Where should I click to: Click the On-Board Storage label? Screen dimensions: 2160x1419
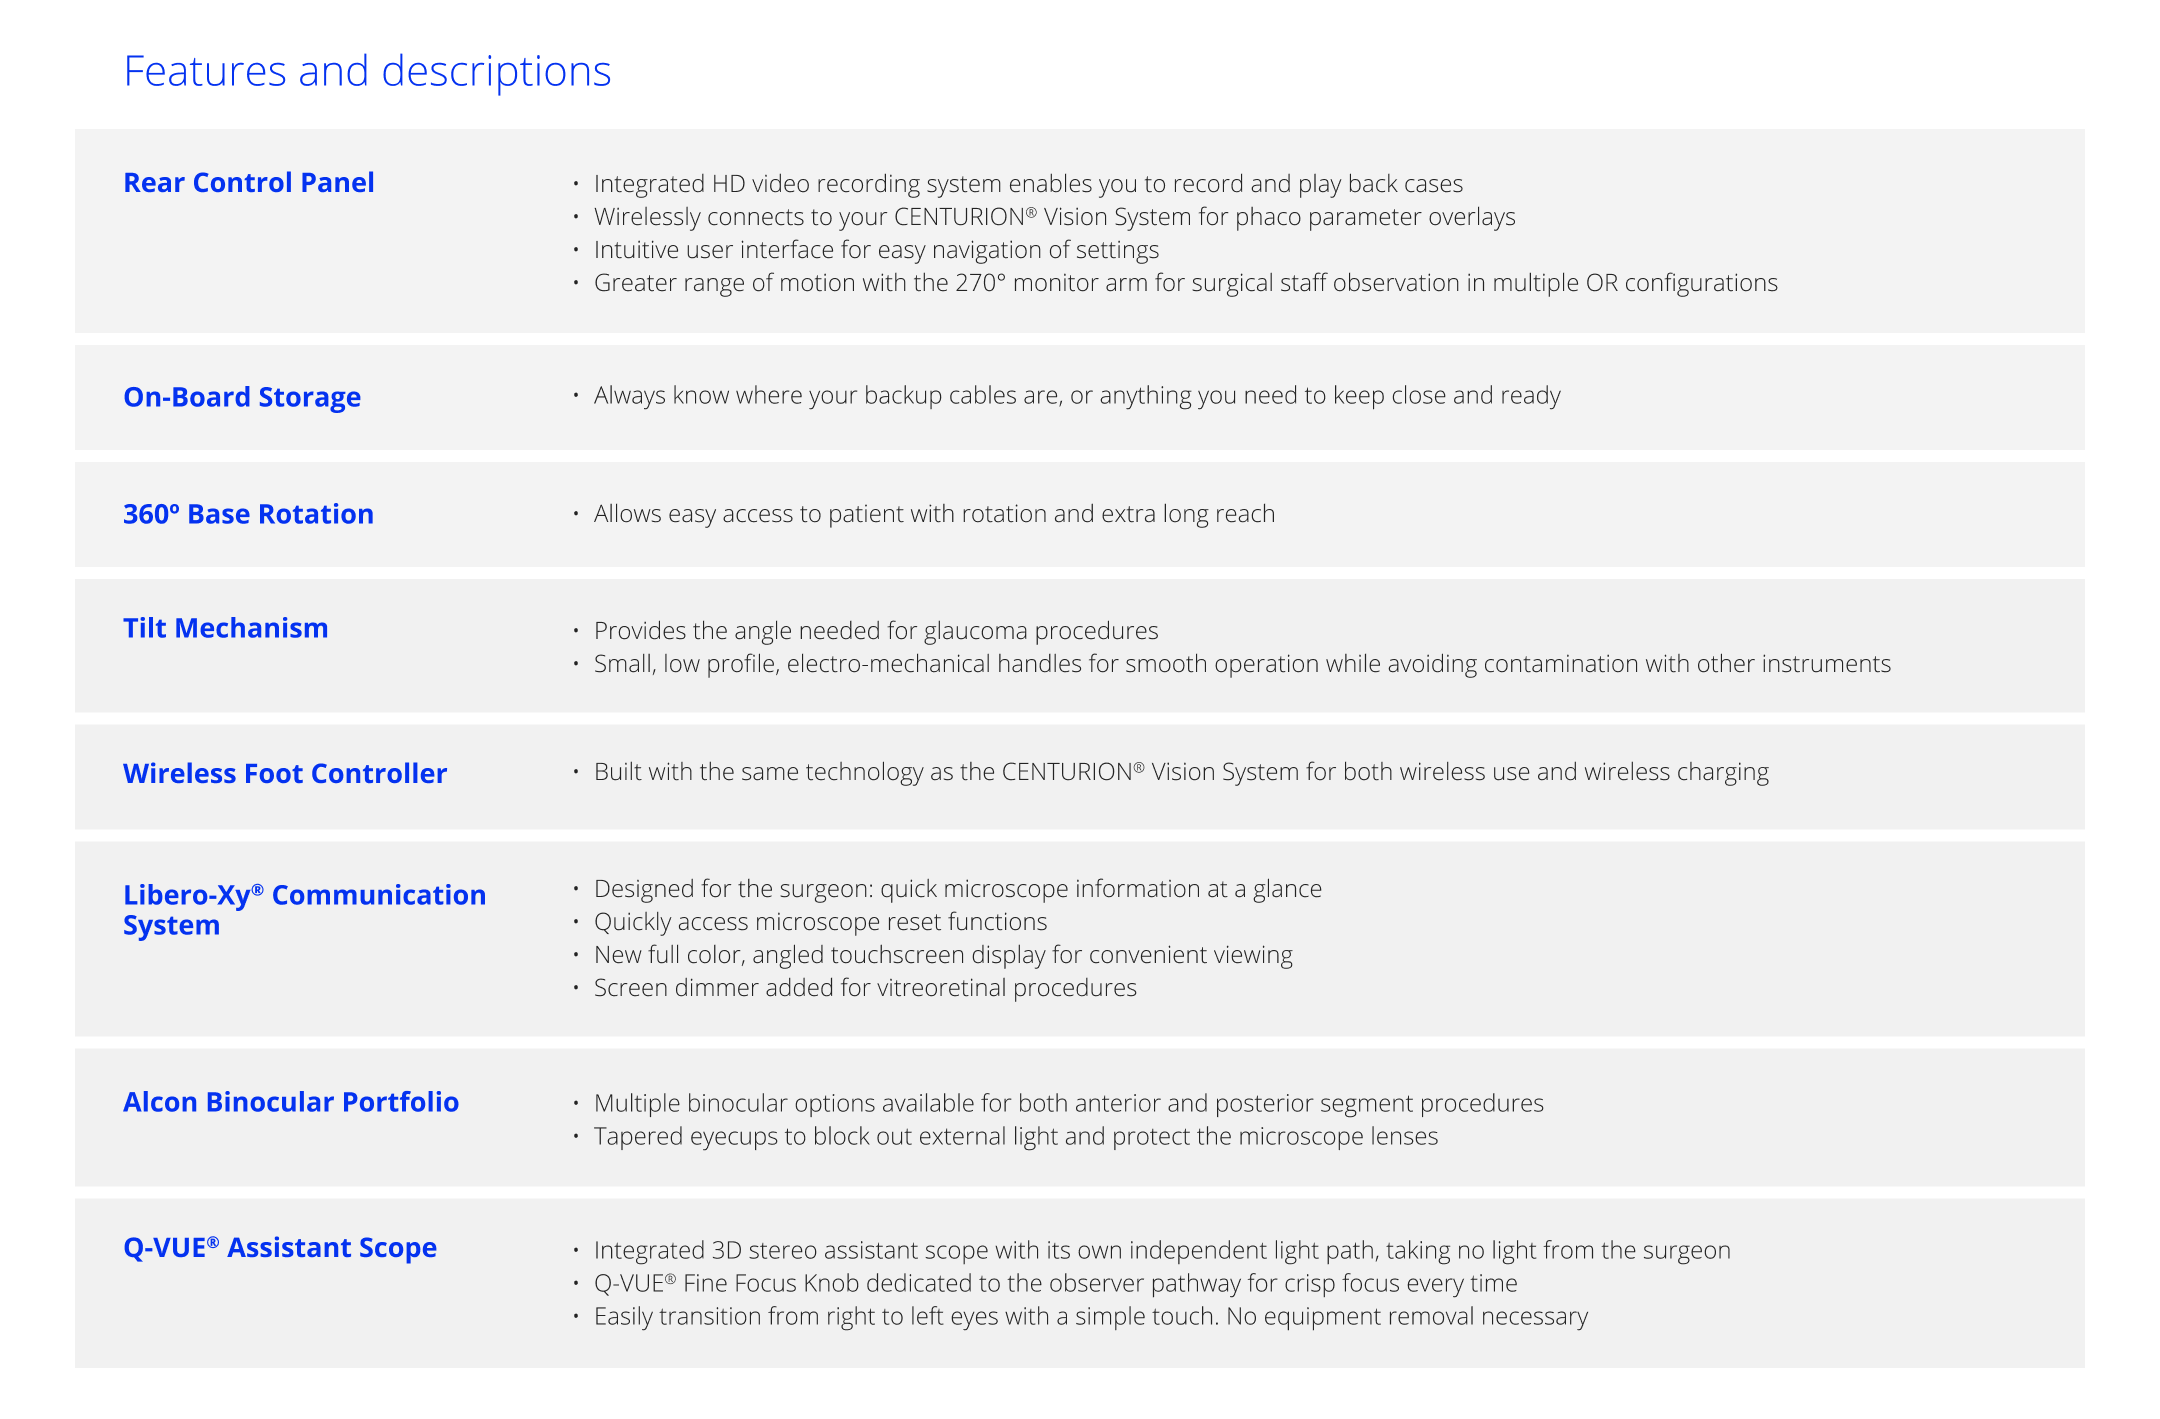click(241, 397)
